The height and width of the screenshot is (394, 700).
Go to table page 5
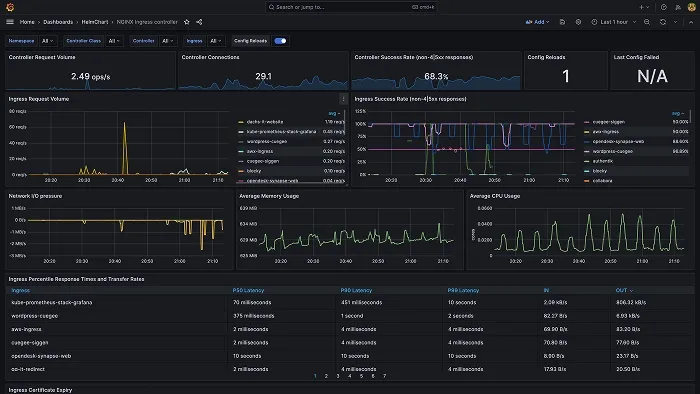point(361,376)
